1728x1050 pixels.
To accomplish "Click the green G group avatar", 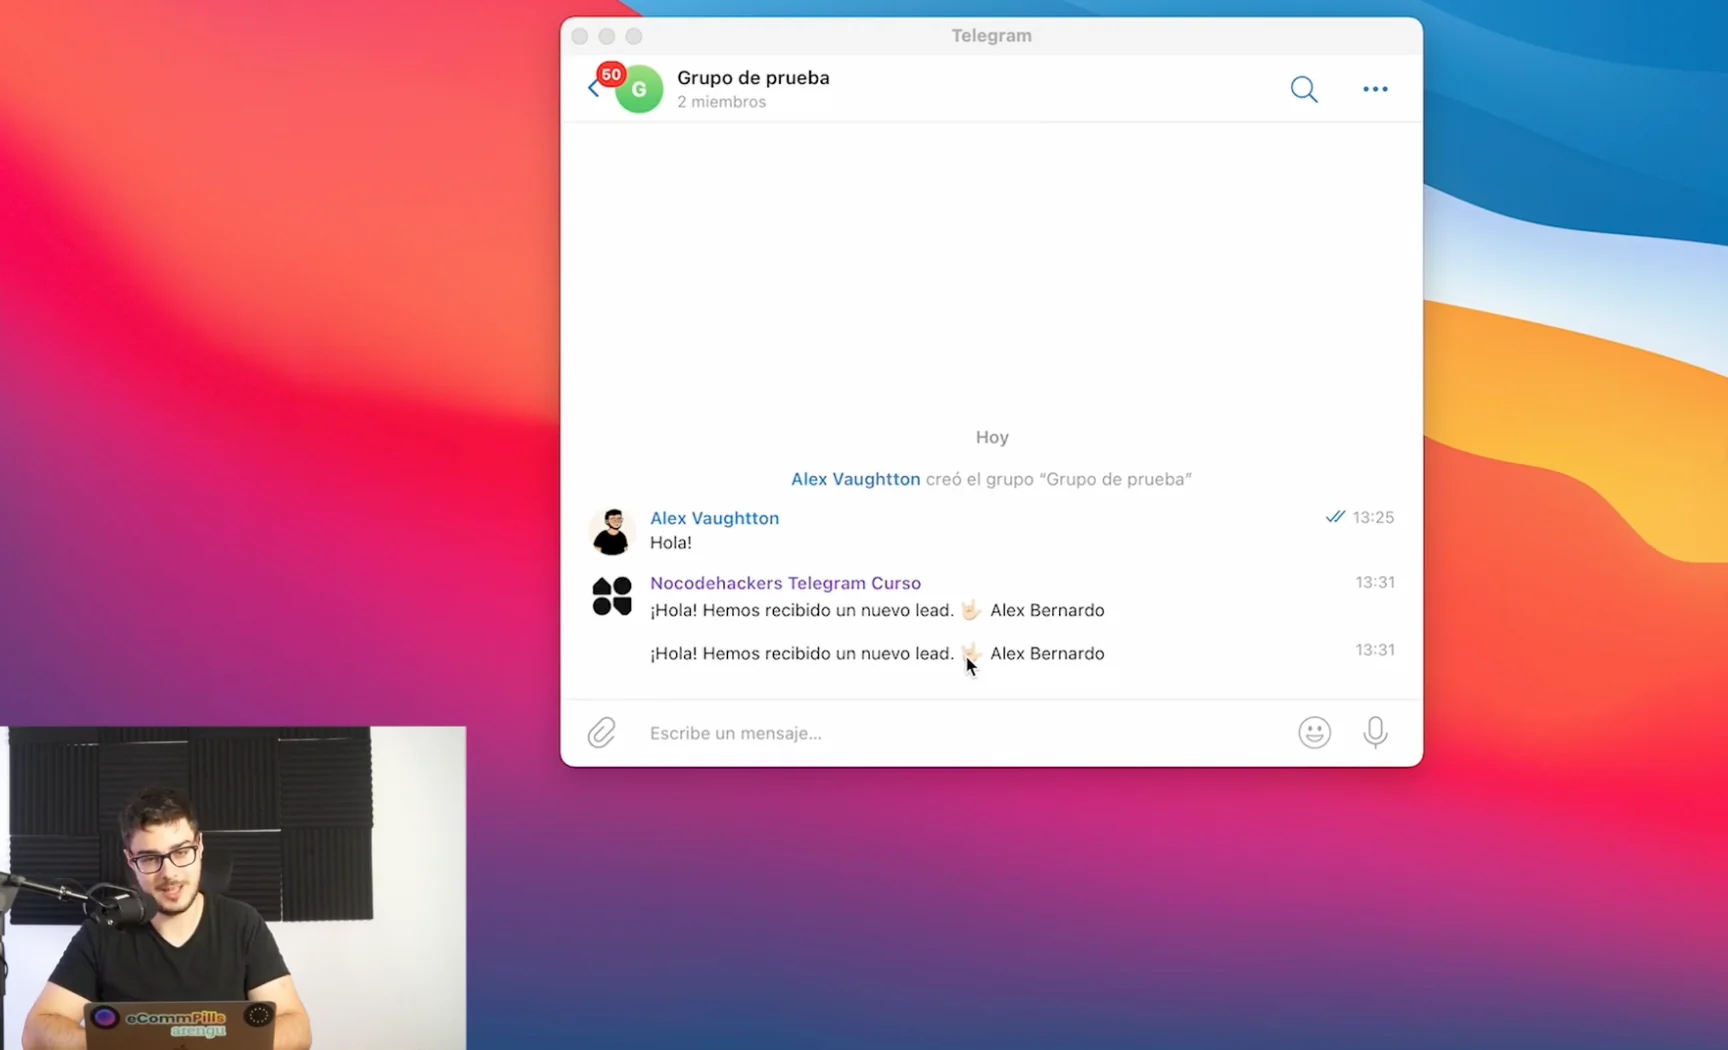I will click(640, 90).
